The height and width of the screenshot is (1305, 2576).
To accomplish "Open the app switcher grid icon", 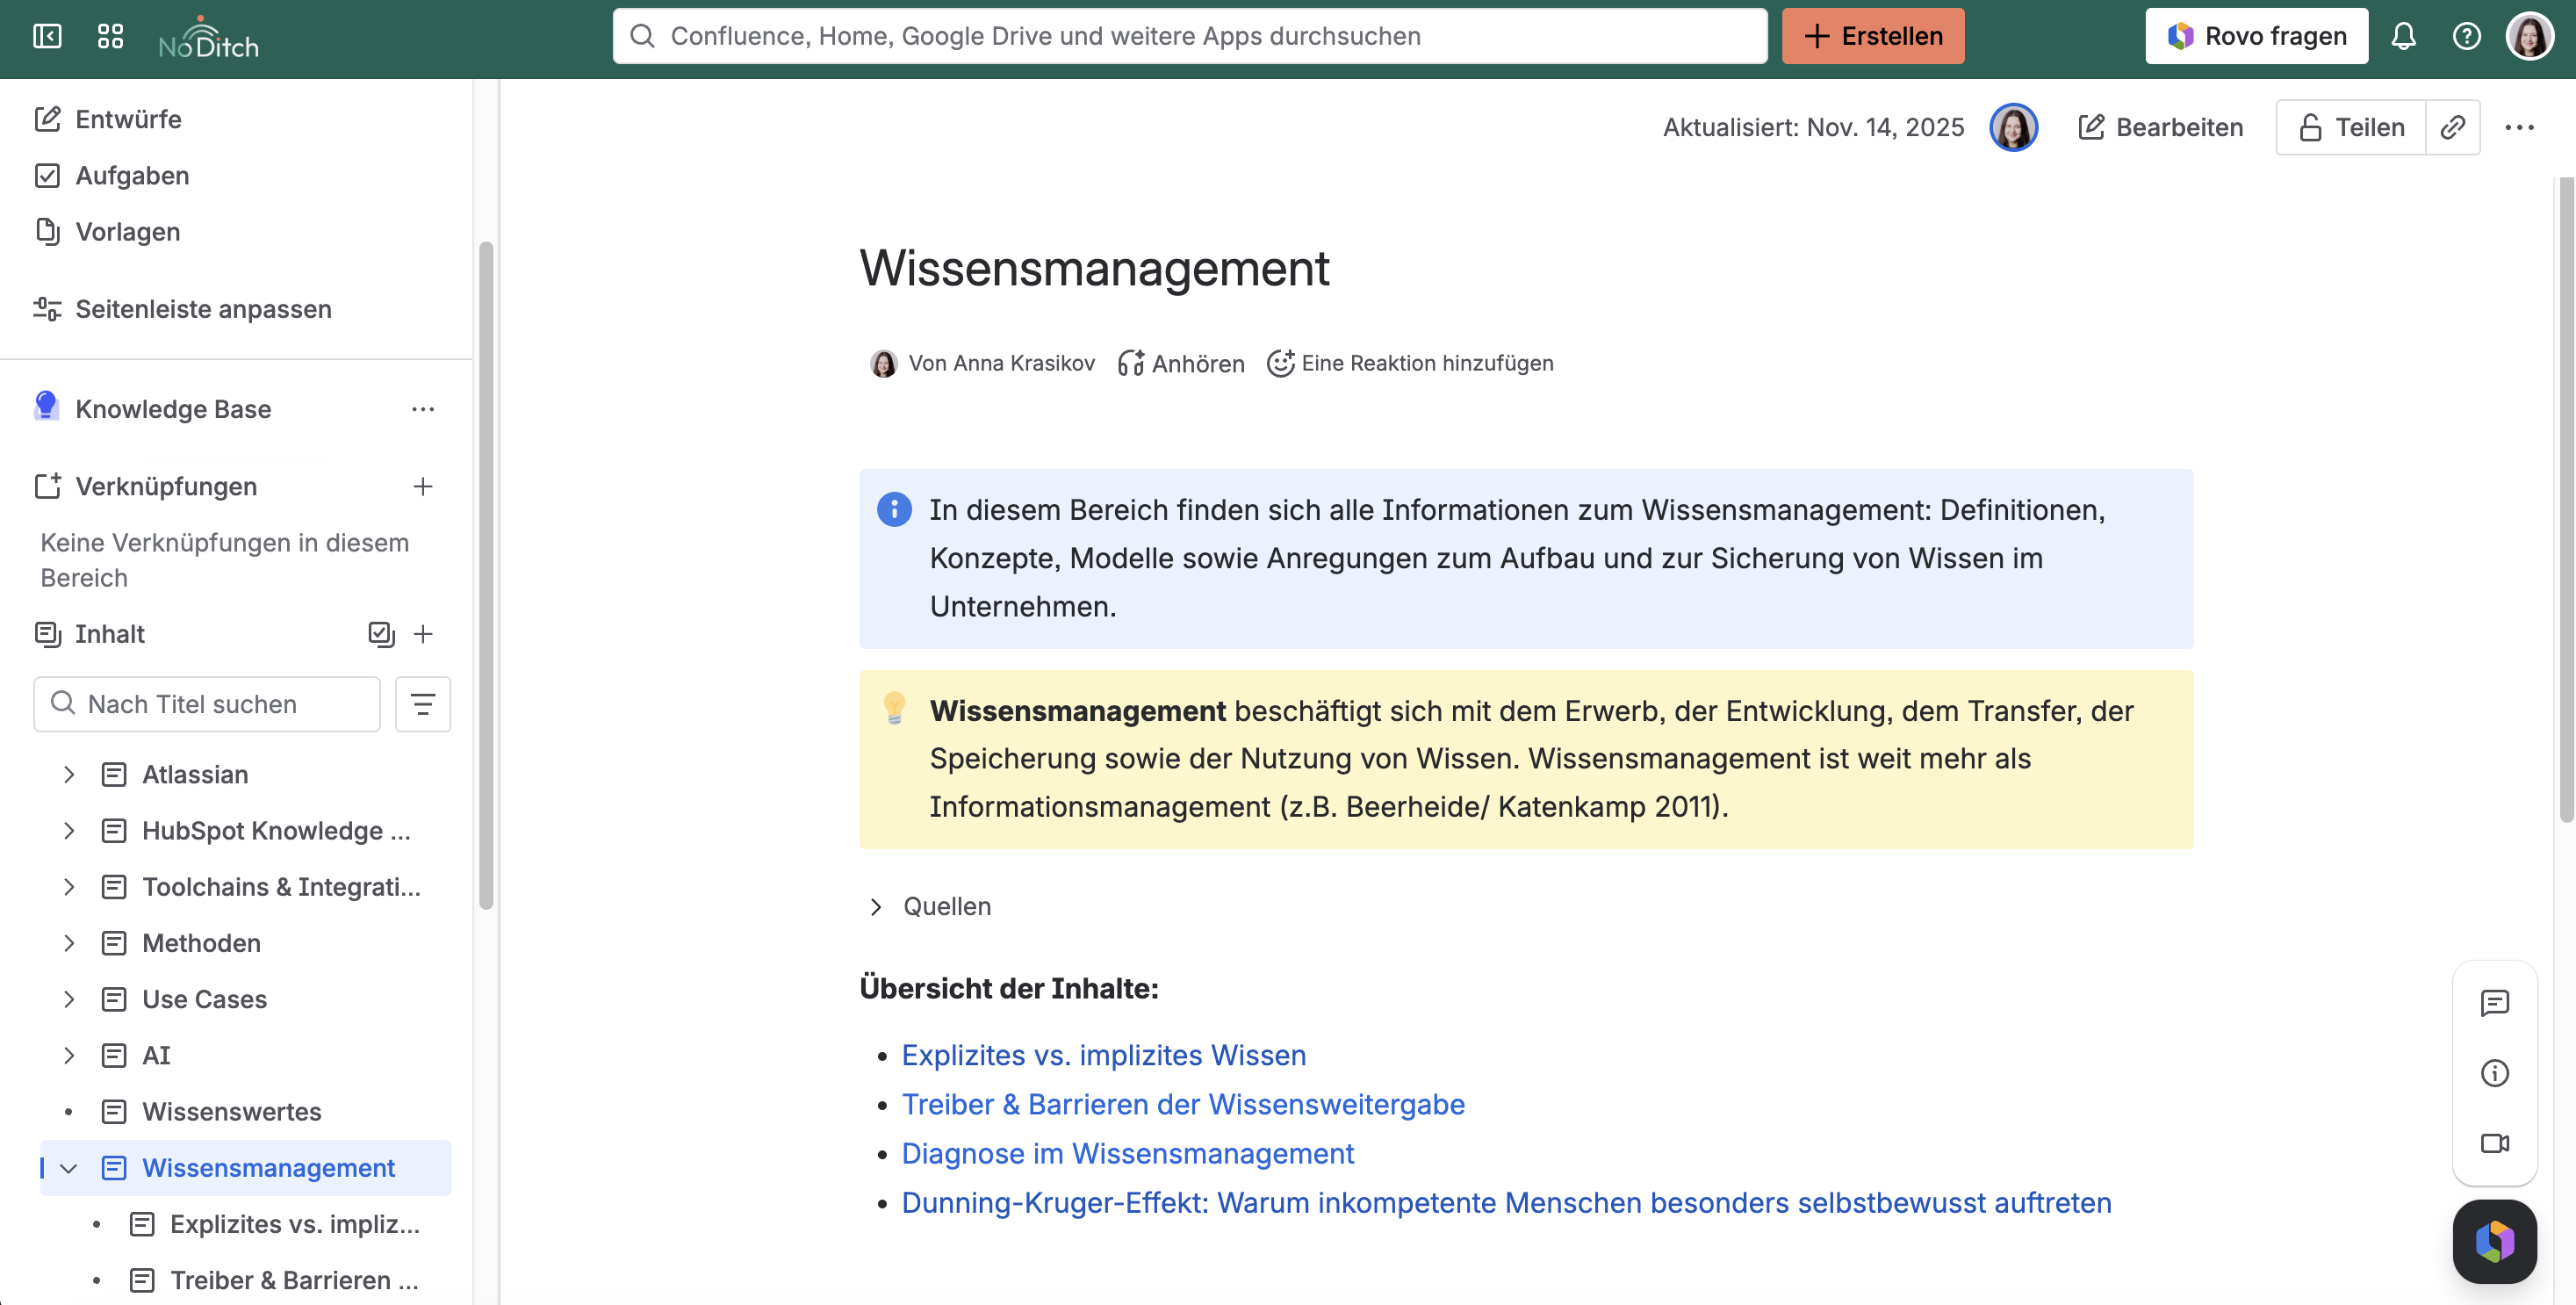I will pyautogui.click(x=110, y=36).
